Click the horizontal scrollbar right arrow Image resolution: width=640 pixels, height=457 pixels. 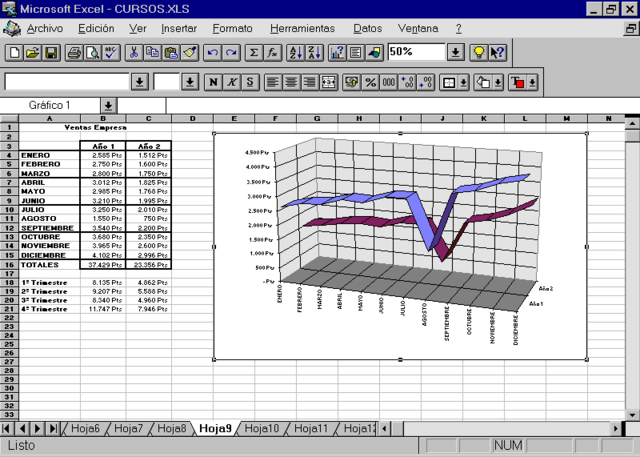tap(616, 428)
